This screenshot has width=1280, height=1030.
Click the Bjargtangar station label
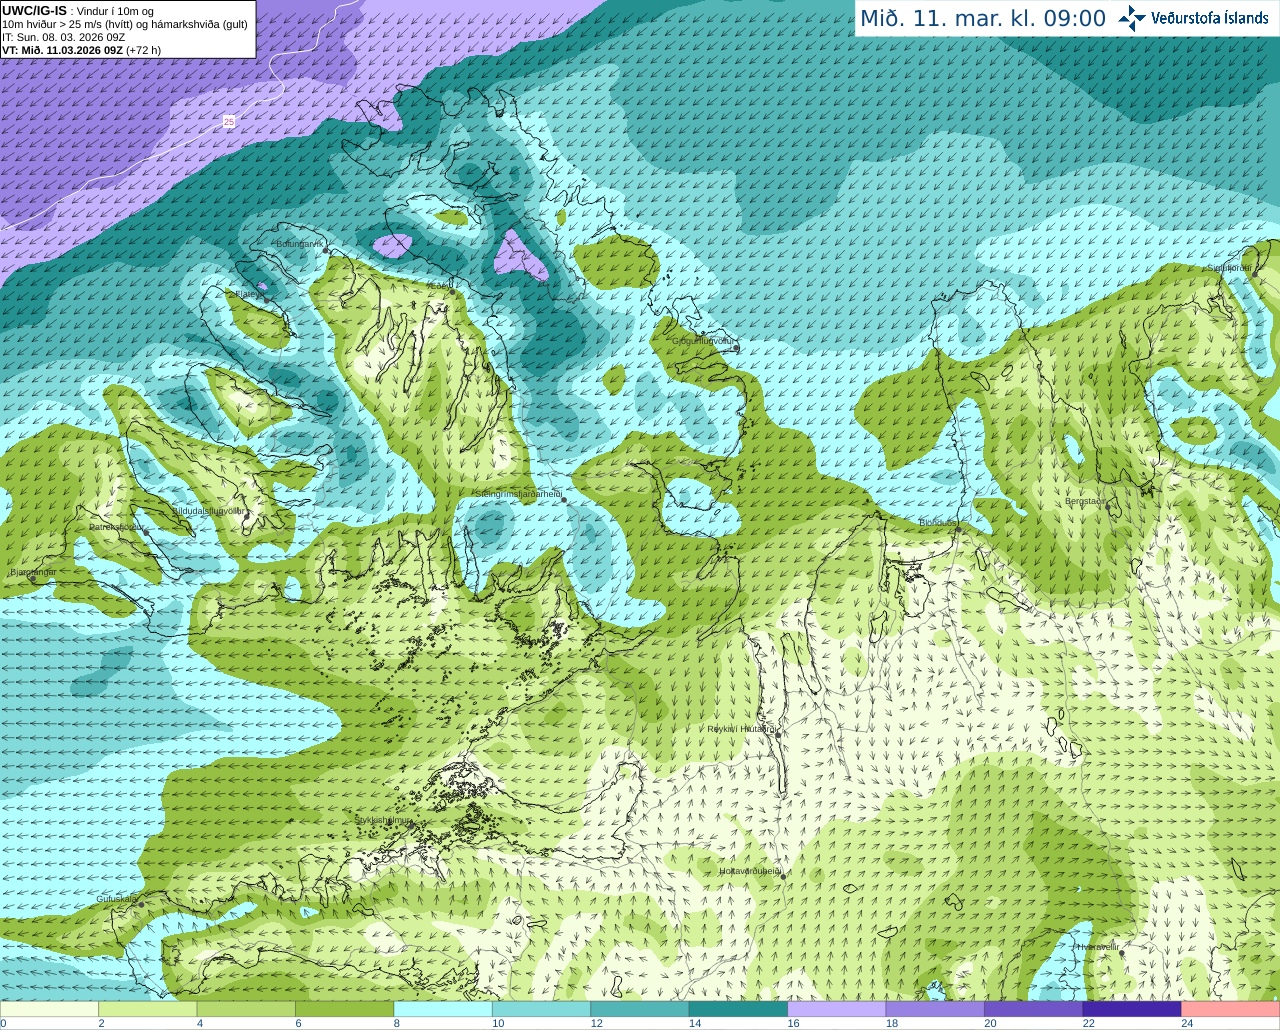[33, 573]
